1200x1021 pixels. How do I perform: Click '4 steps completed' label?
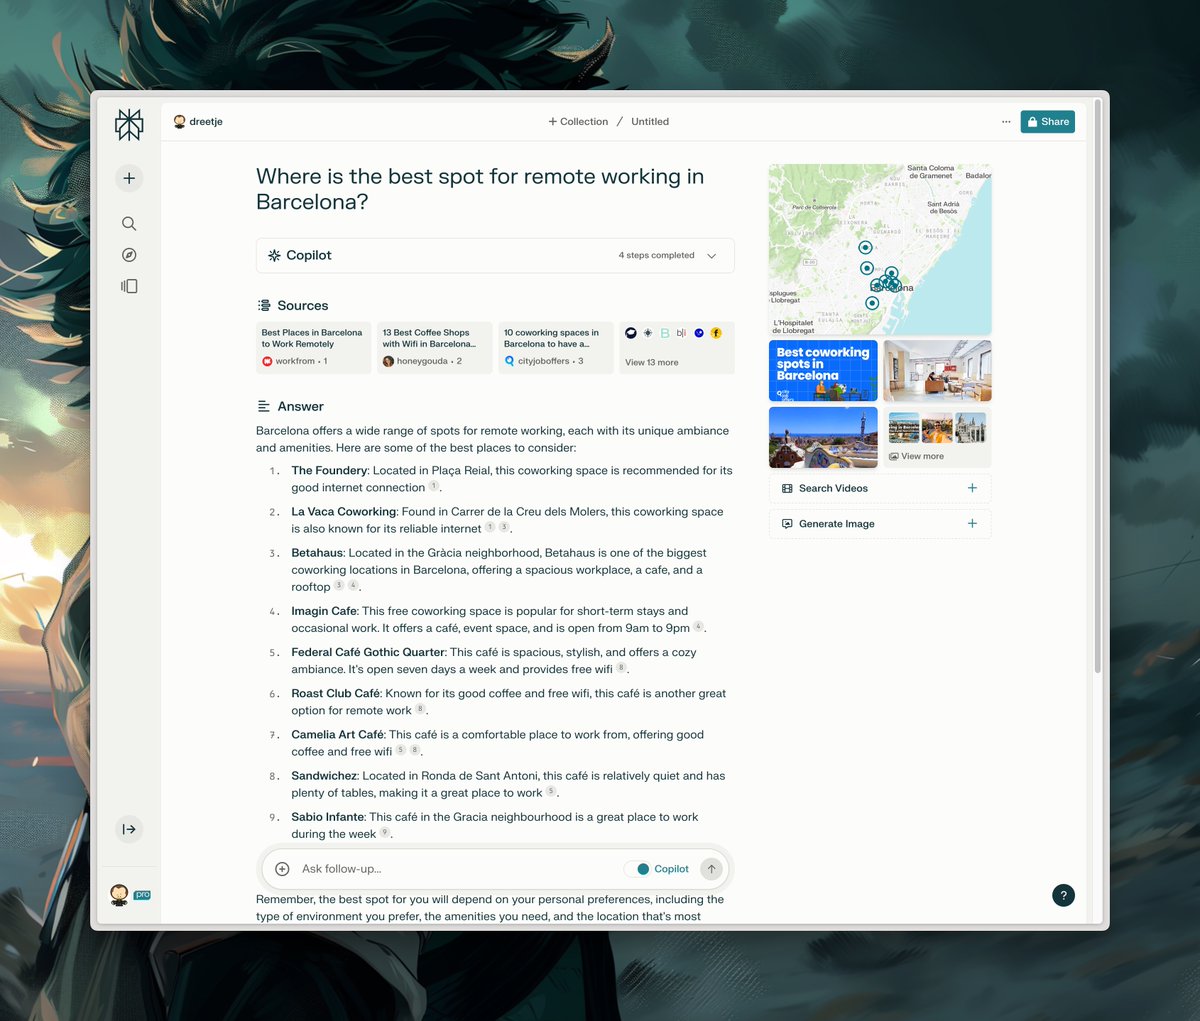[x=656, y=256]
